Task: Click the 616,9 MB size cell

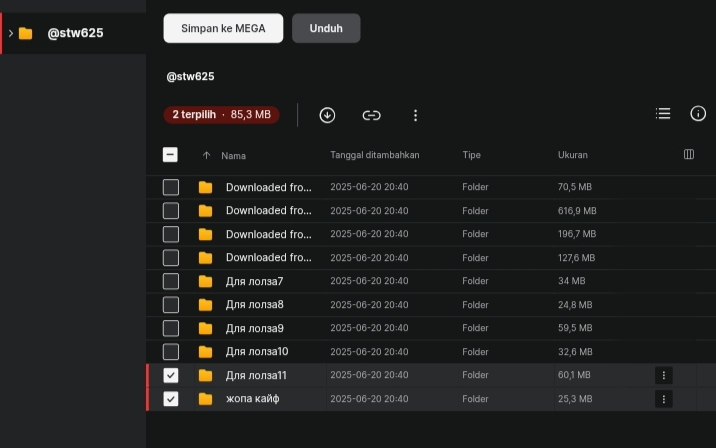Action: pos(577,211)
